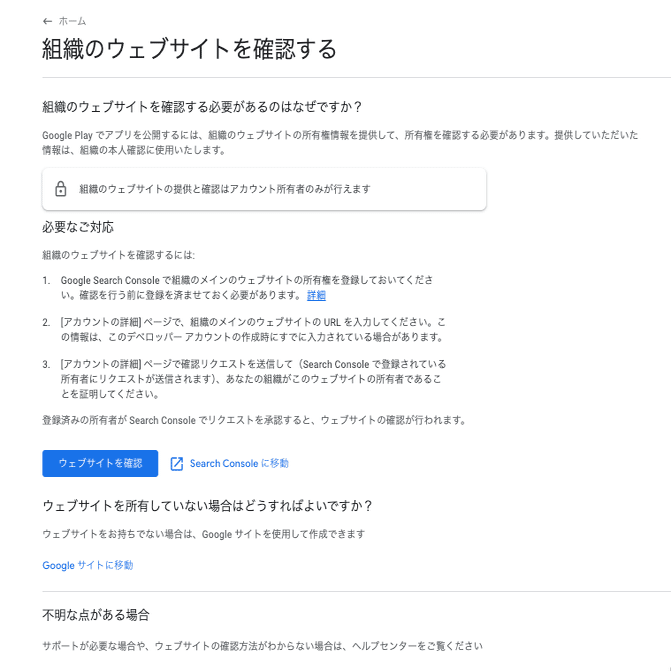Follow the Google サイトに移動 link
Viewport: 671px width, 671px height.
pyautogui.click(x=88, y=565)
